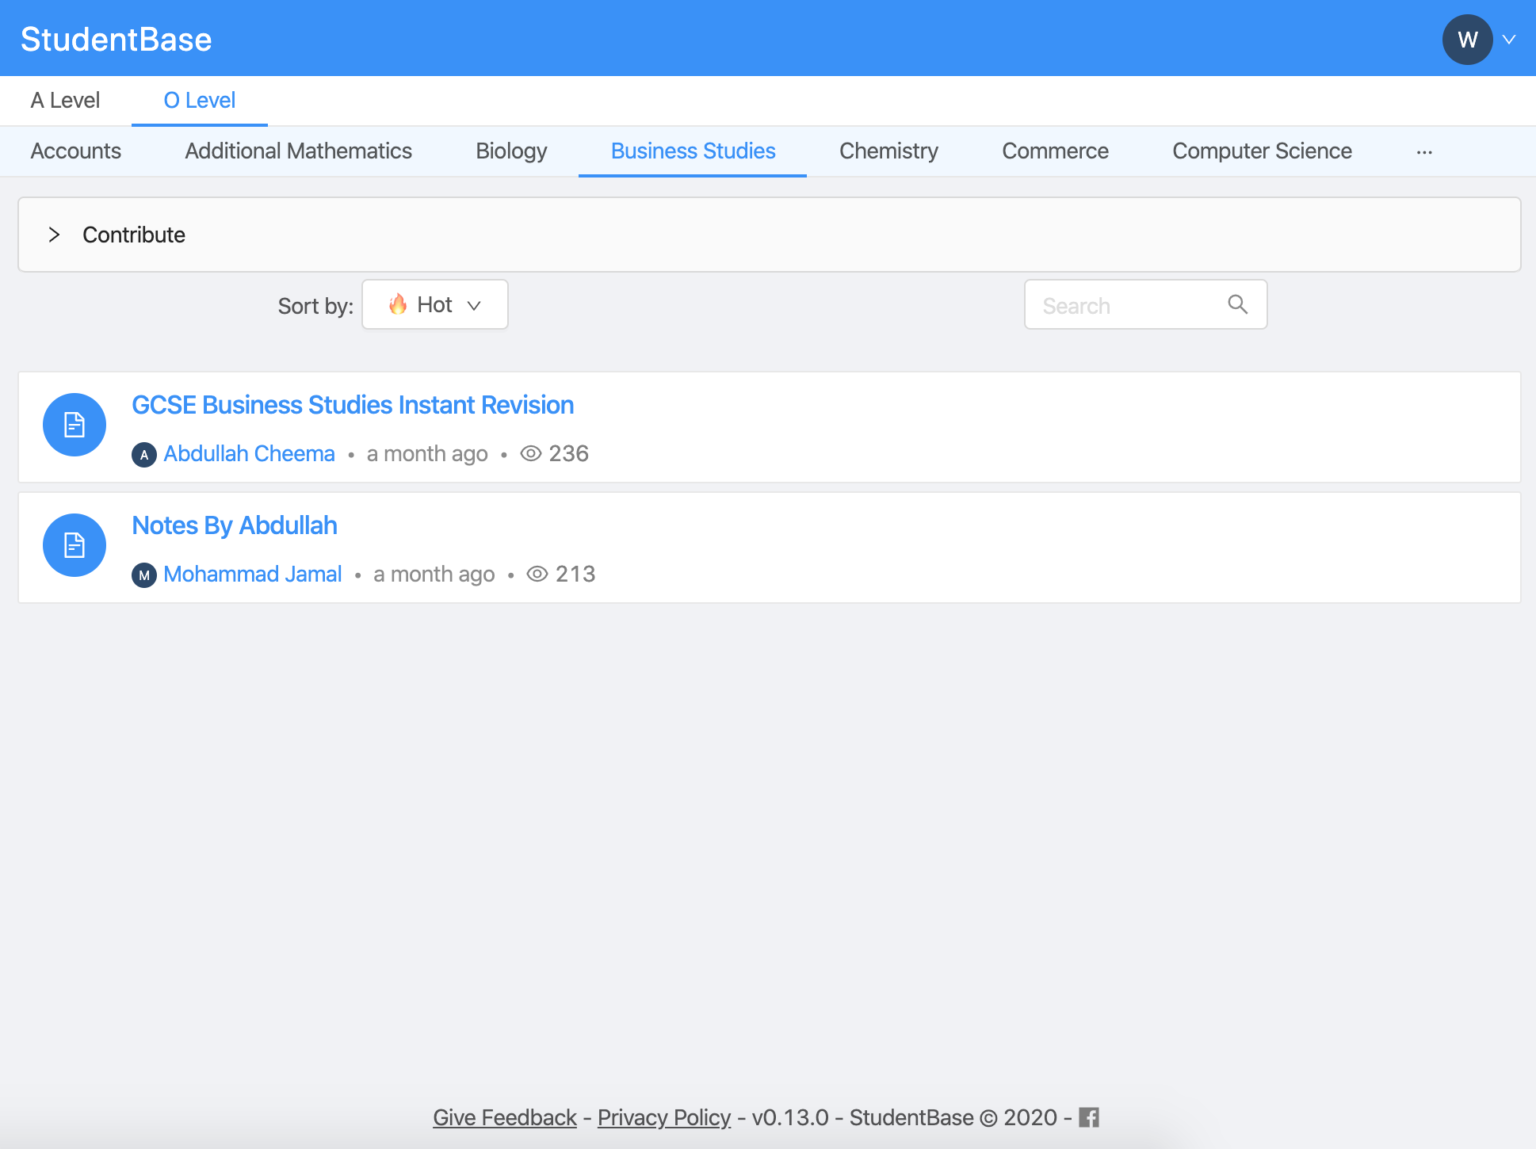Select the Chemistry subject tab
The height and width of the screenshot is (1149, 1536).
(888, 152)
